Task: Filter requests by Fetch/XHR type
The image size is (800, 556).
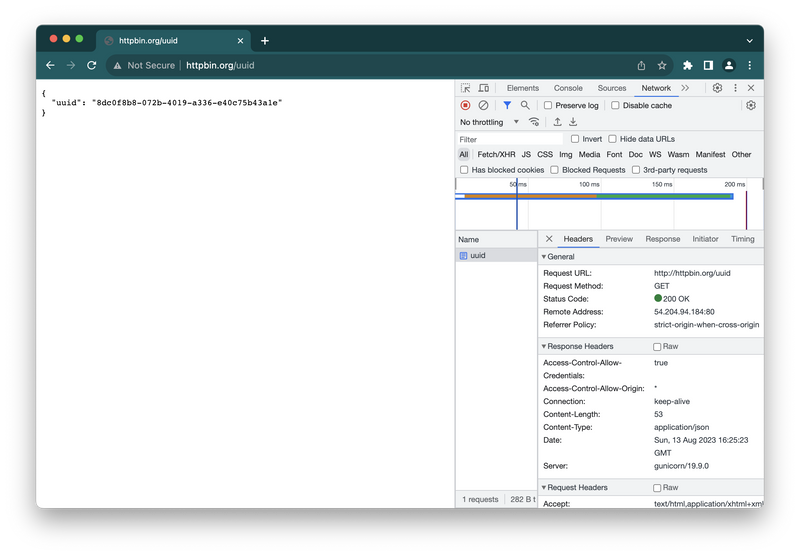Action: coord(496,155)
